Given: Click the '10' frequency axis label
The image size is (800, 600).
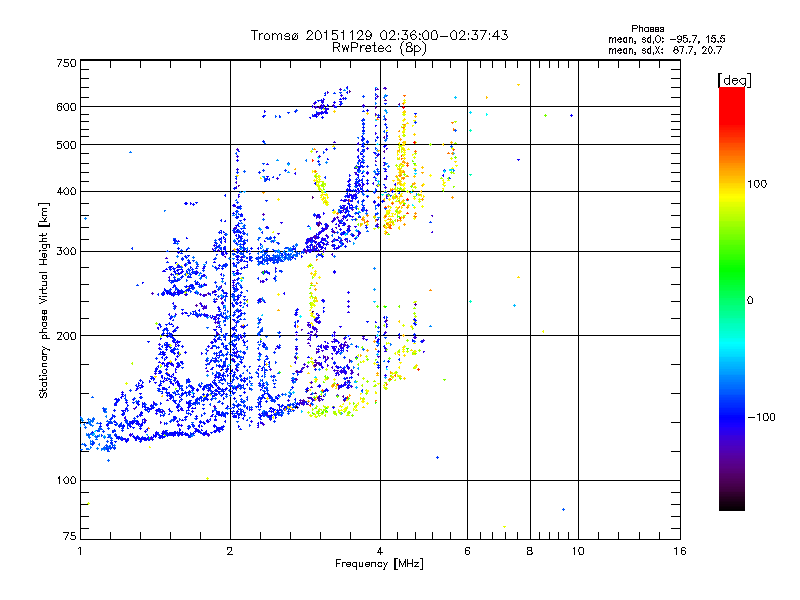Looking at the screenshot, I should coord(578,551).
